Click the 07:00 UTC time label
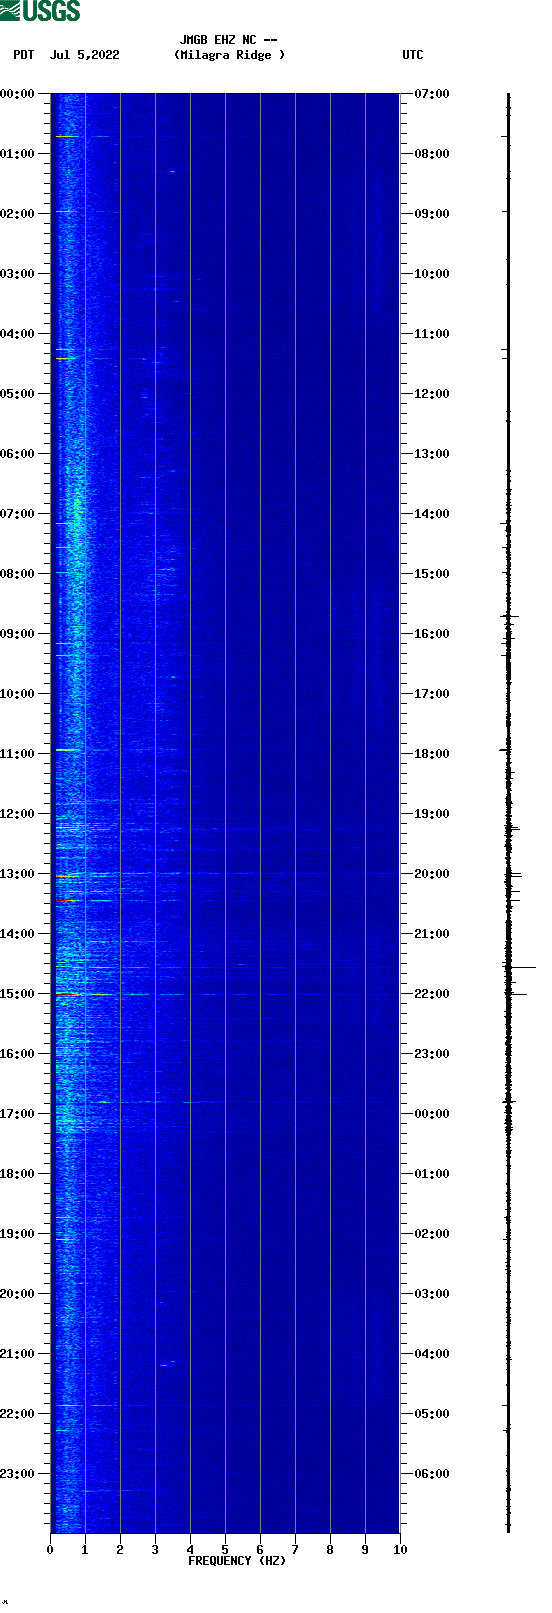The image size is (552, 1613). pos(432,94)
